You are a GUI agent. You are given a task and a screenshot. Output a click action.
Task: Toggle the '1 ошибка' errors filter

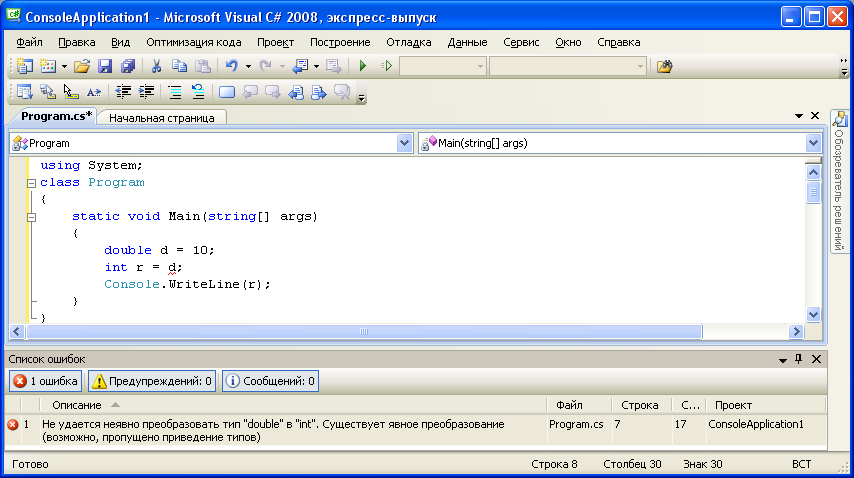point(45,381)
